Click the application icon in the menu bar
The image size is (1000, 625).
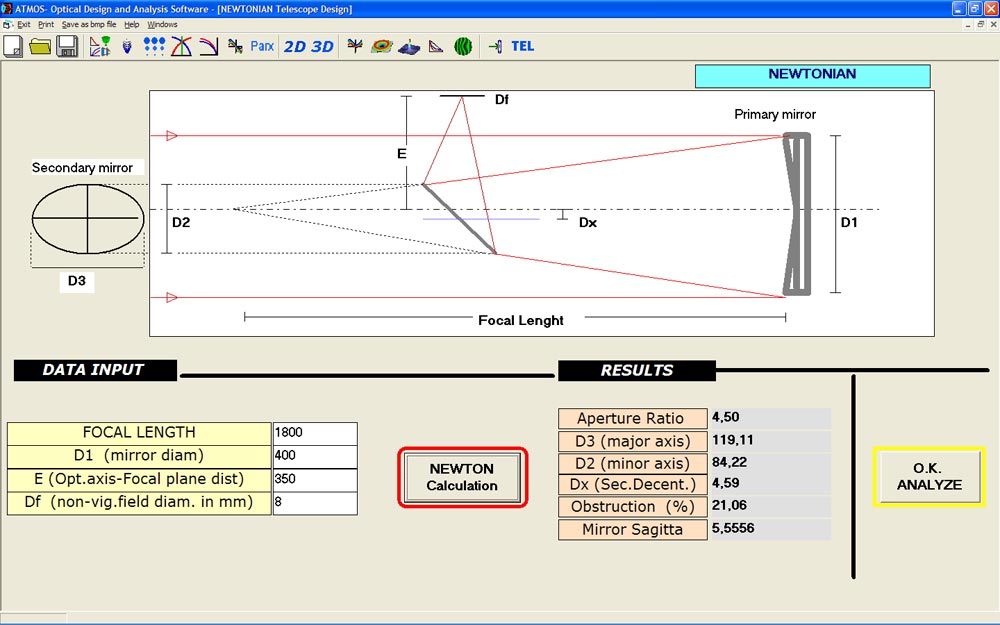click(7, 25)
